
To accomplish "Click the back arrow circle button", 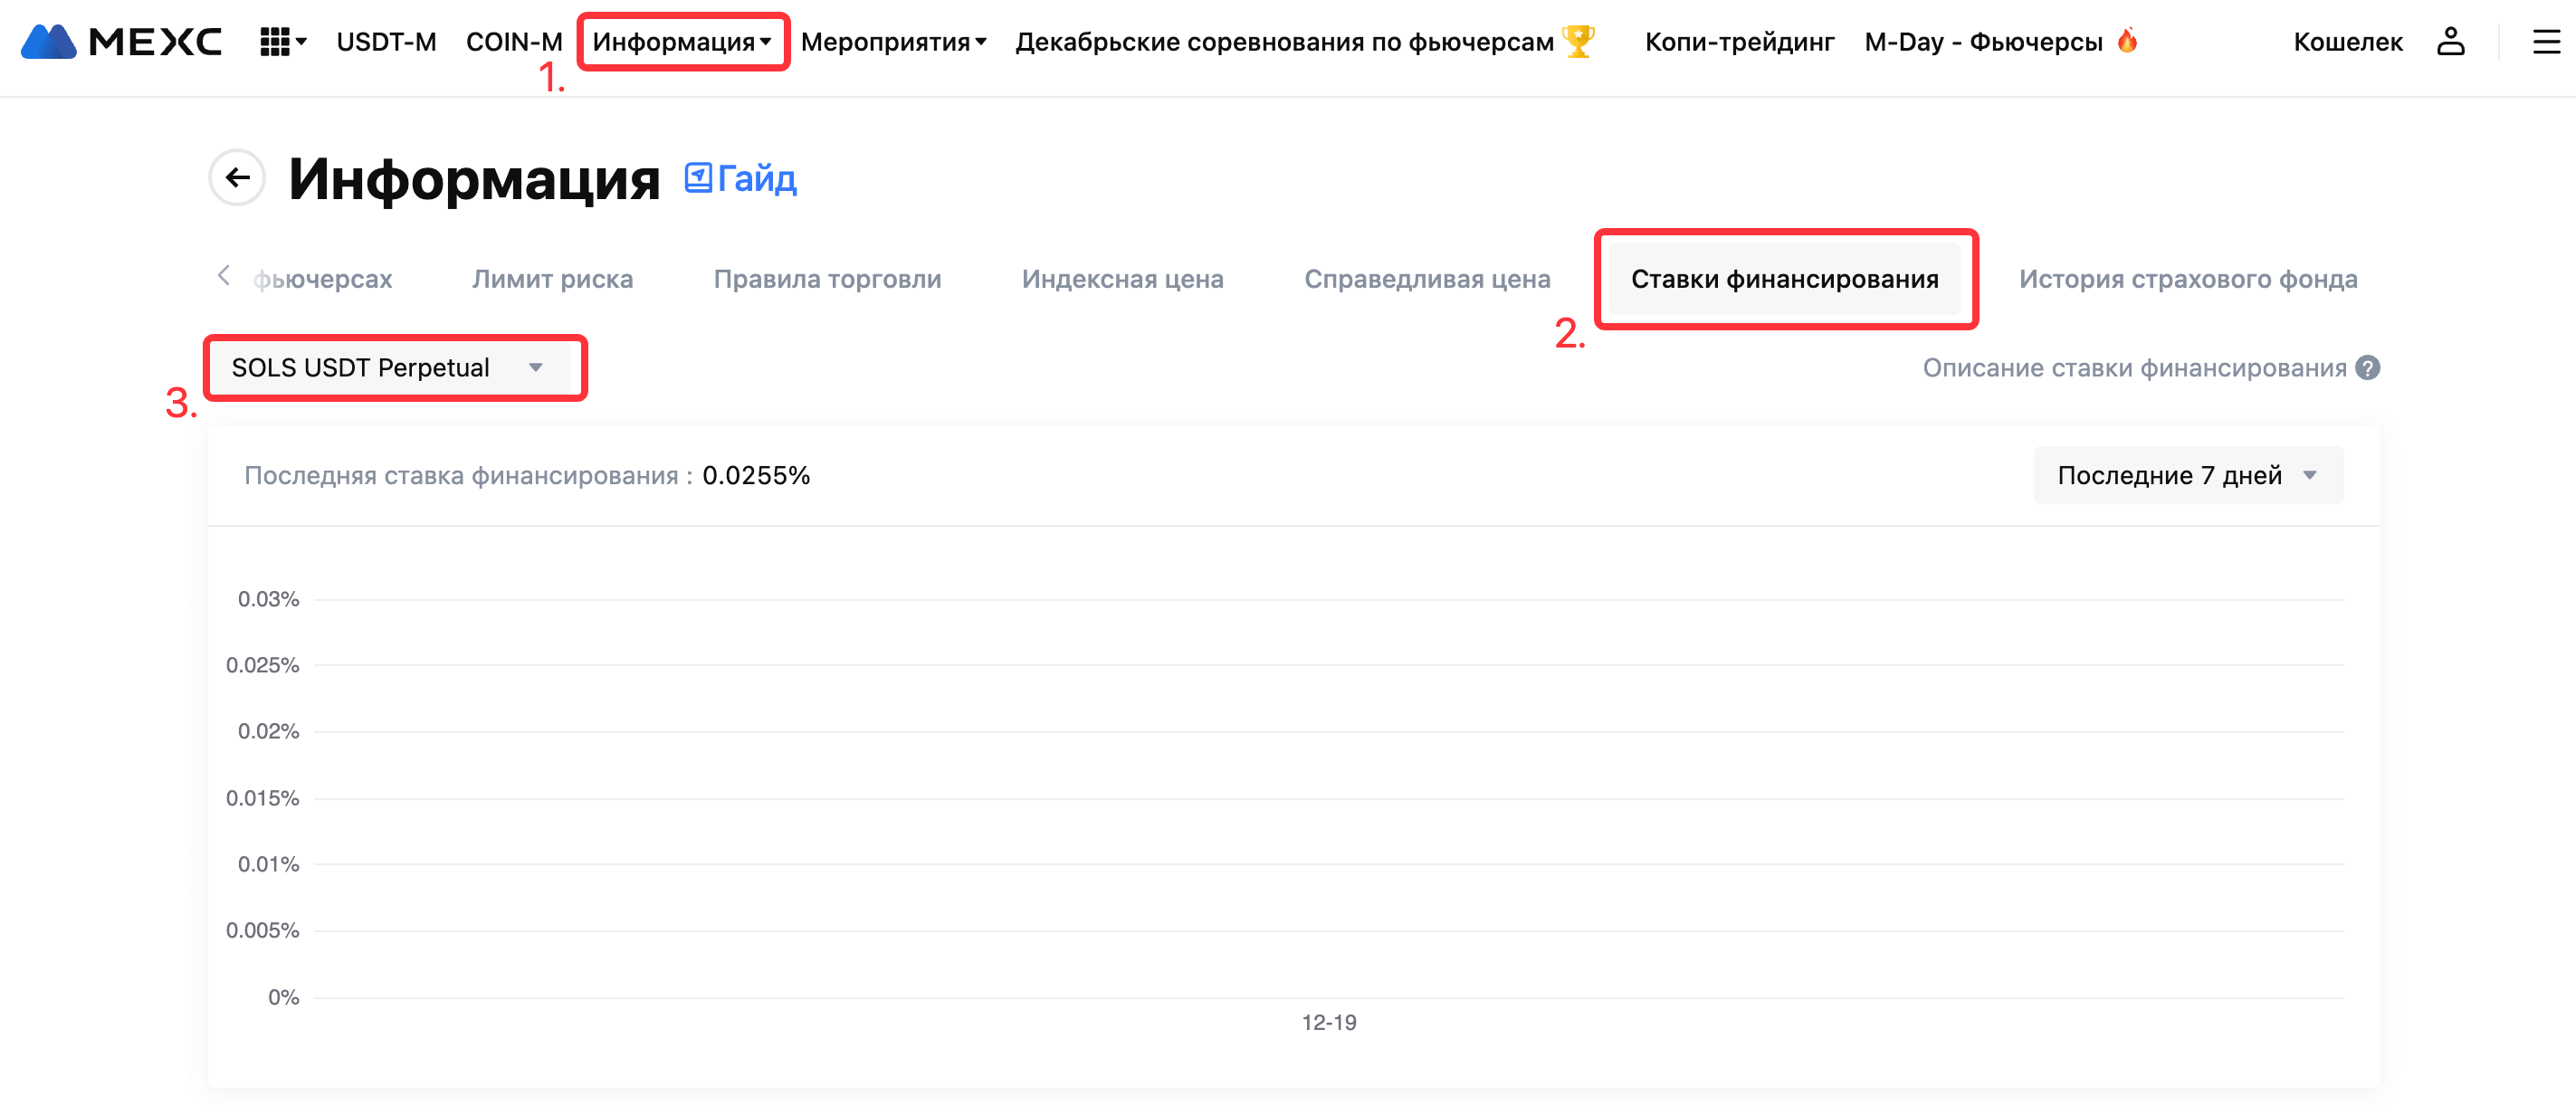I will pos(237,178).
